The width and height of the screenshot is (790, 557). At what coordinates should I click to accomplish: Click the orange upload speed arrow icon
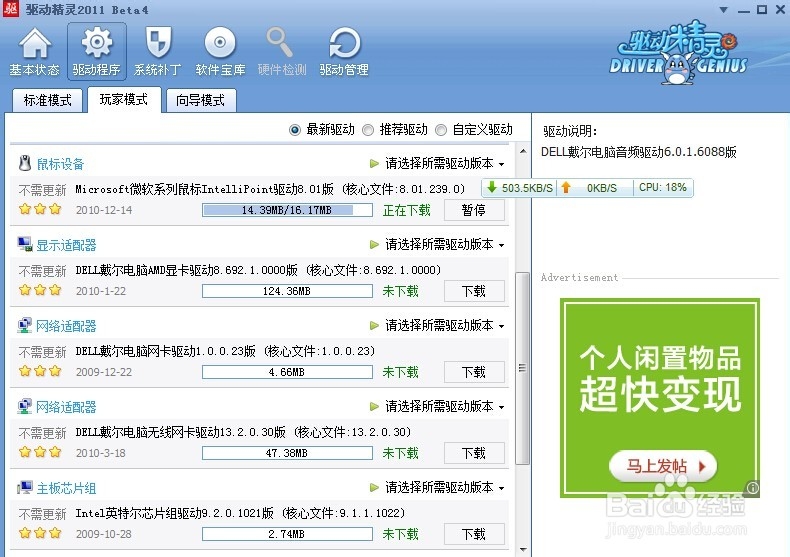point(566,187)
